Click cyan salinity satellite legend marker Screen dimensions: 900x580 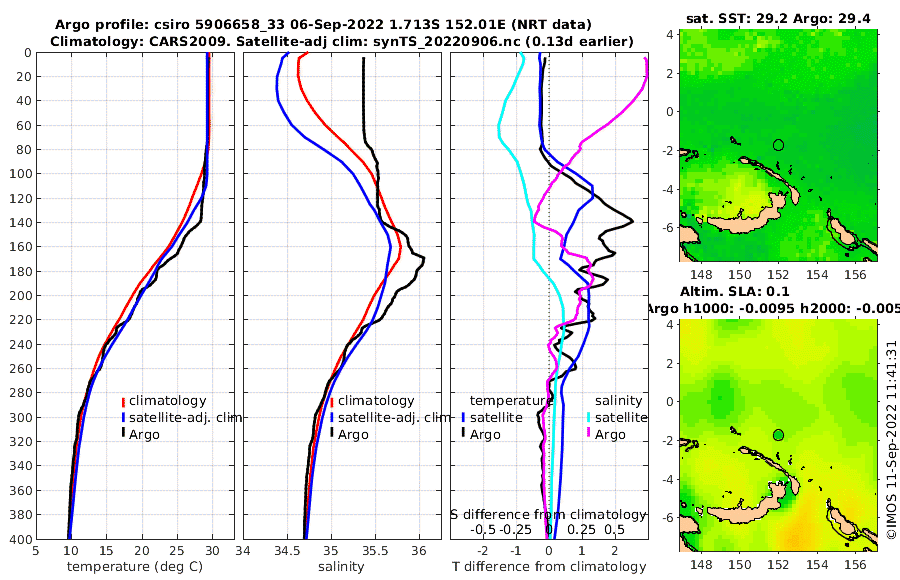click(x=589, y=418)
